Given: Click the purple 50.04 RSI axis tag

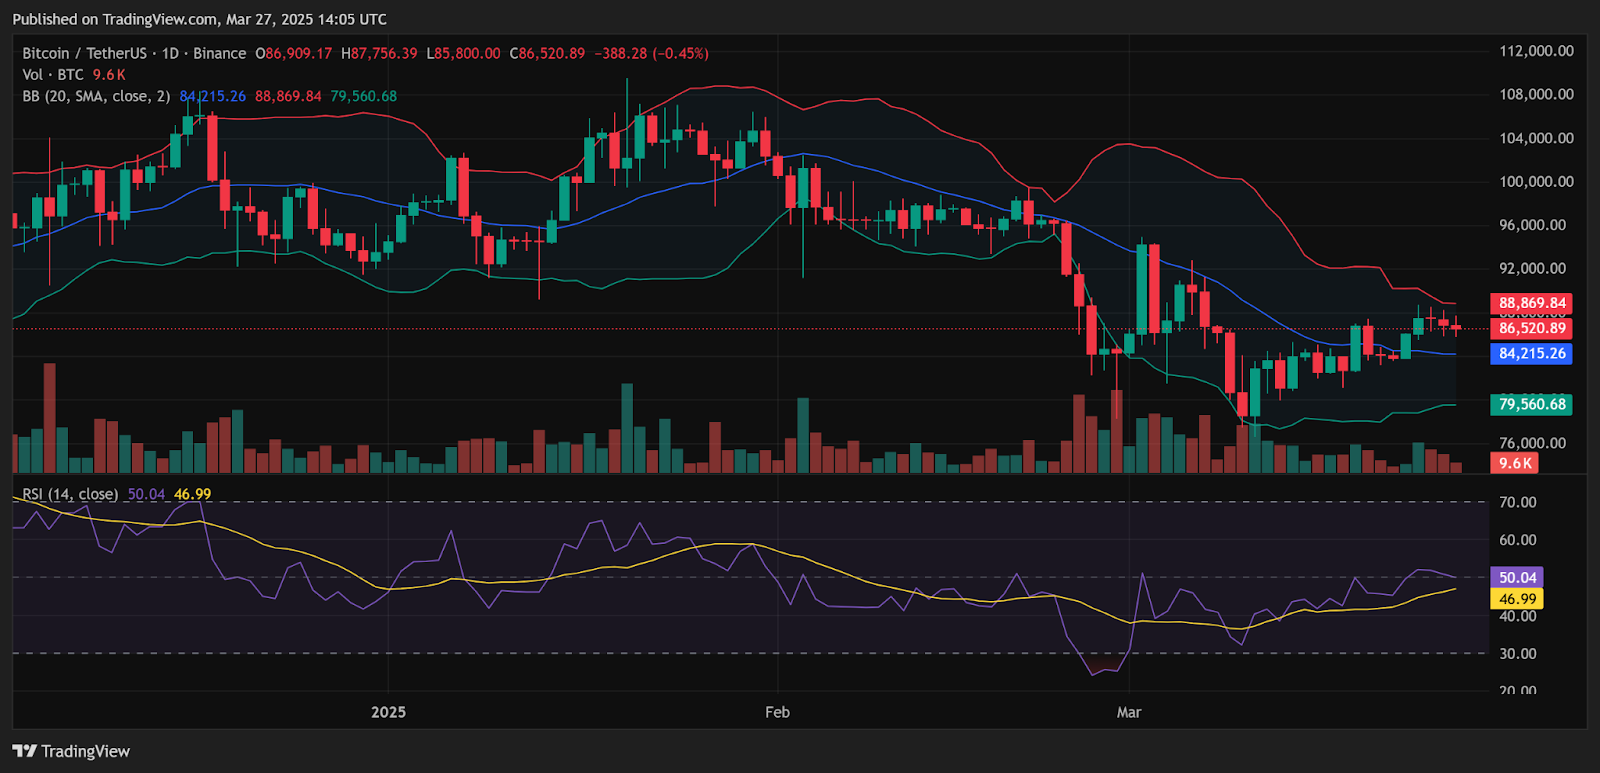Looking at the screenshot, I should (1517, 577).
